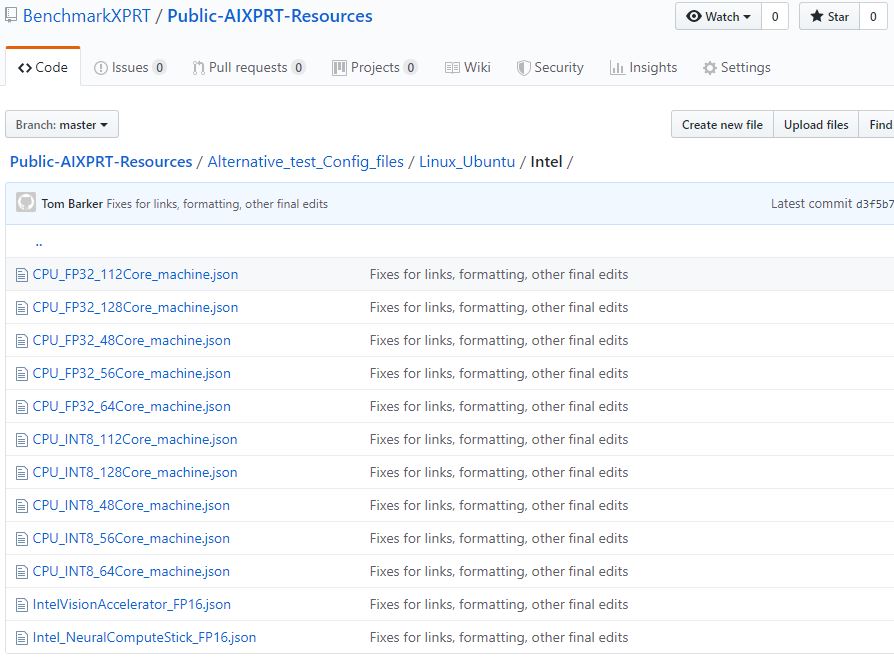Viewport: 894px width, 659px height.
Task: Click the Upload files button
Action: click(816, 124)
